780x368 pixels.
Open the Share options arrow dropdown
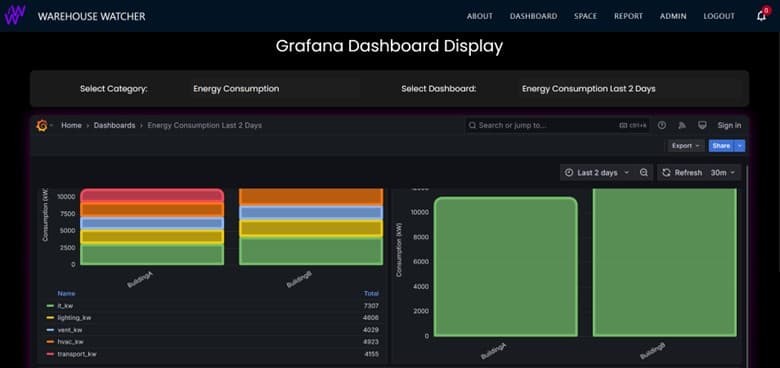(740, 146)
